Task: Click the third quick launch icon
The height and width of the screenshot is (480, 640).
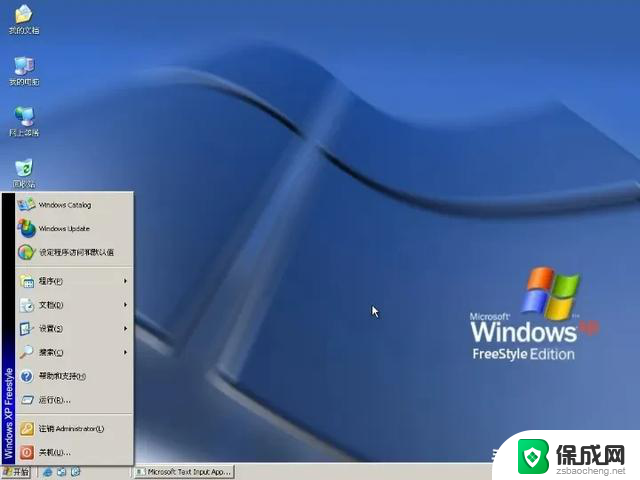Action: (x=76, y=472)
